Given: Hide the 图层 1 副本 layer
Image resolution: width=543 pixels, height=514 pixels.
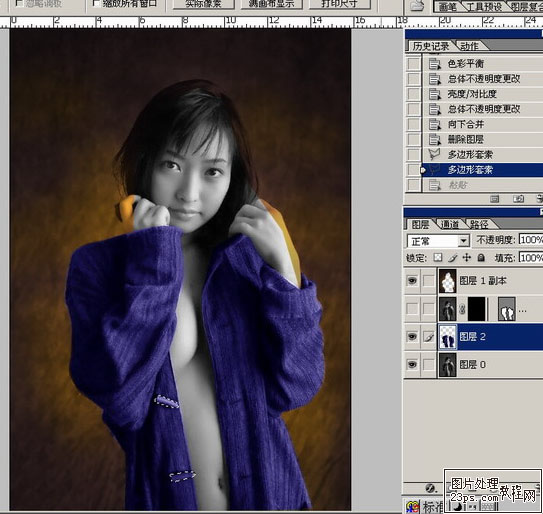Looking at the screenshot, I should (x=412, y=280).
